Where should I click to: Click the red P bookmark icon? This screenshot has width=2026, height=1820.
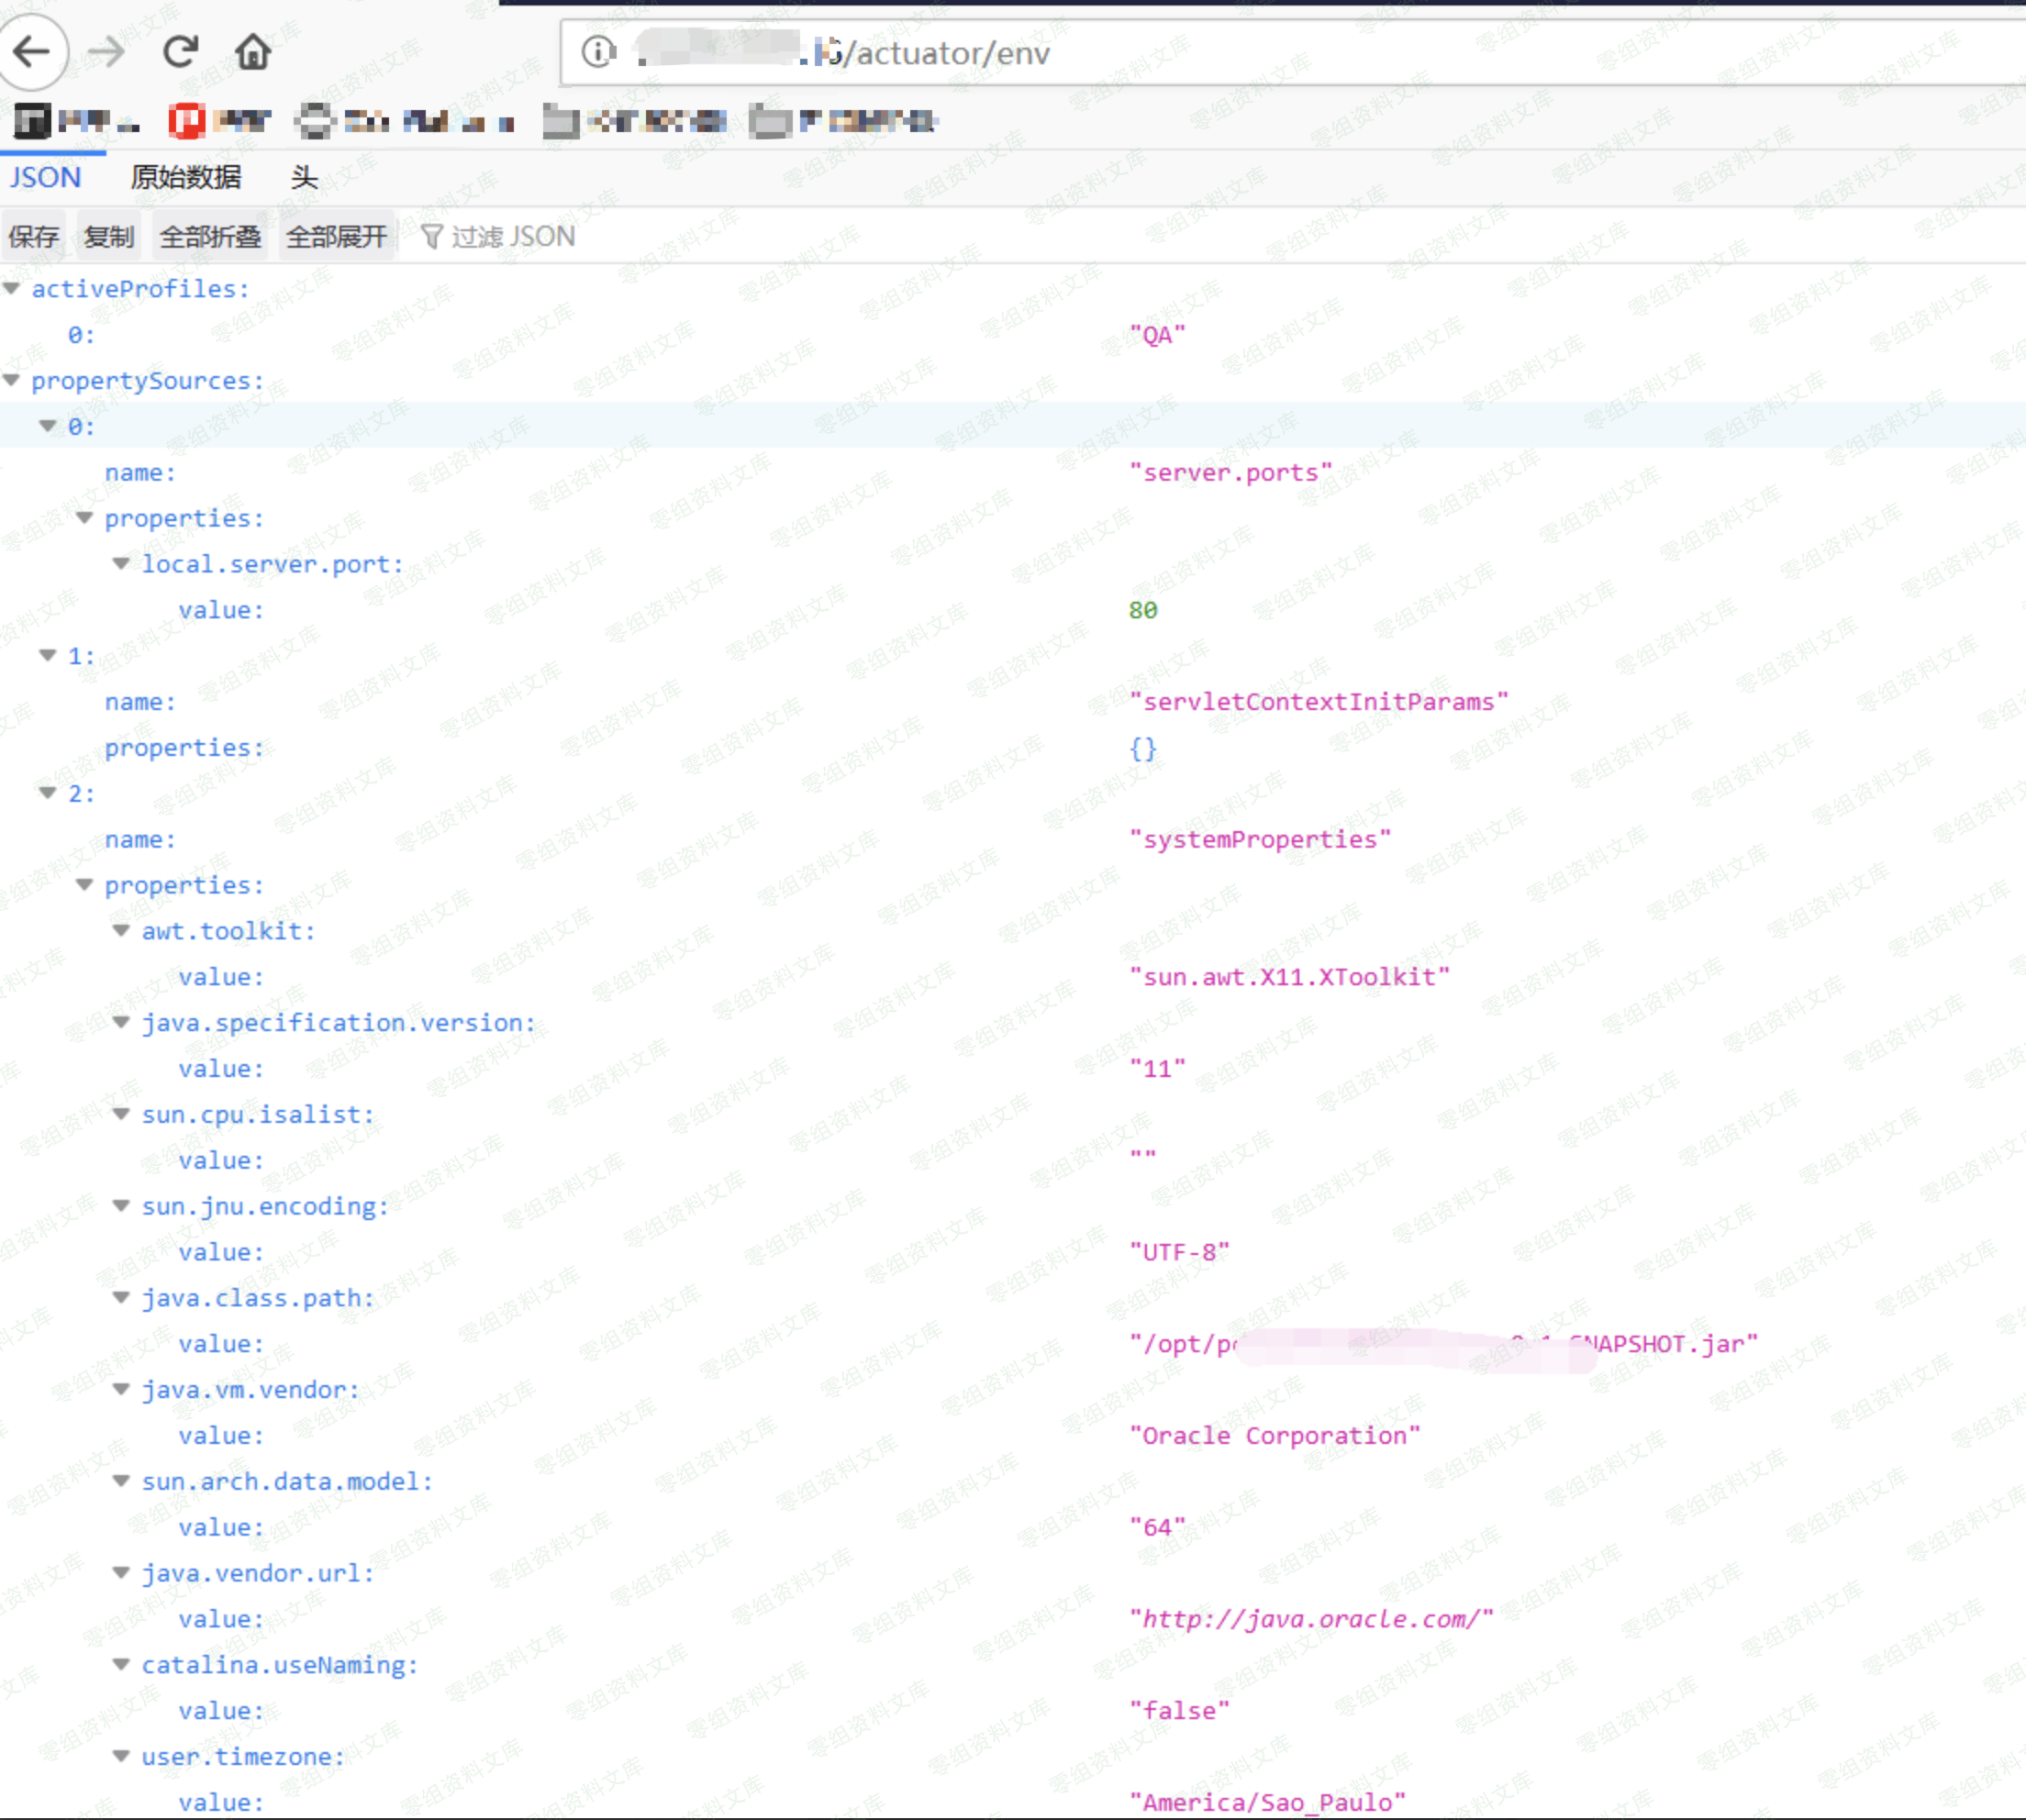pyautogui.click(x=186, y=121)
